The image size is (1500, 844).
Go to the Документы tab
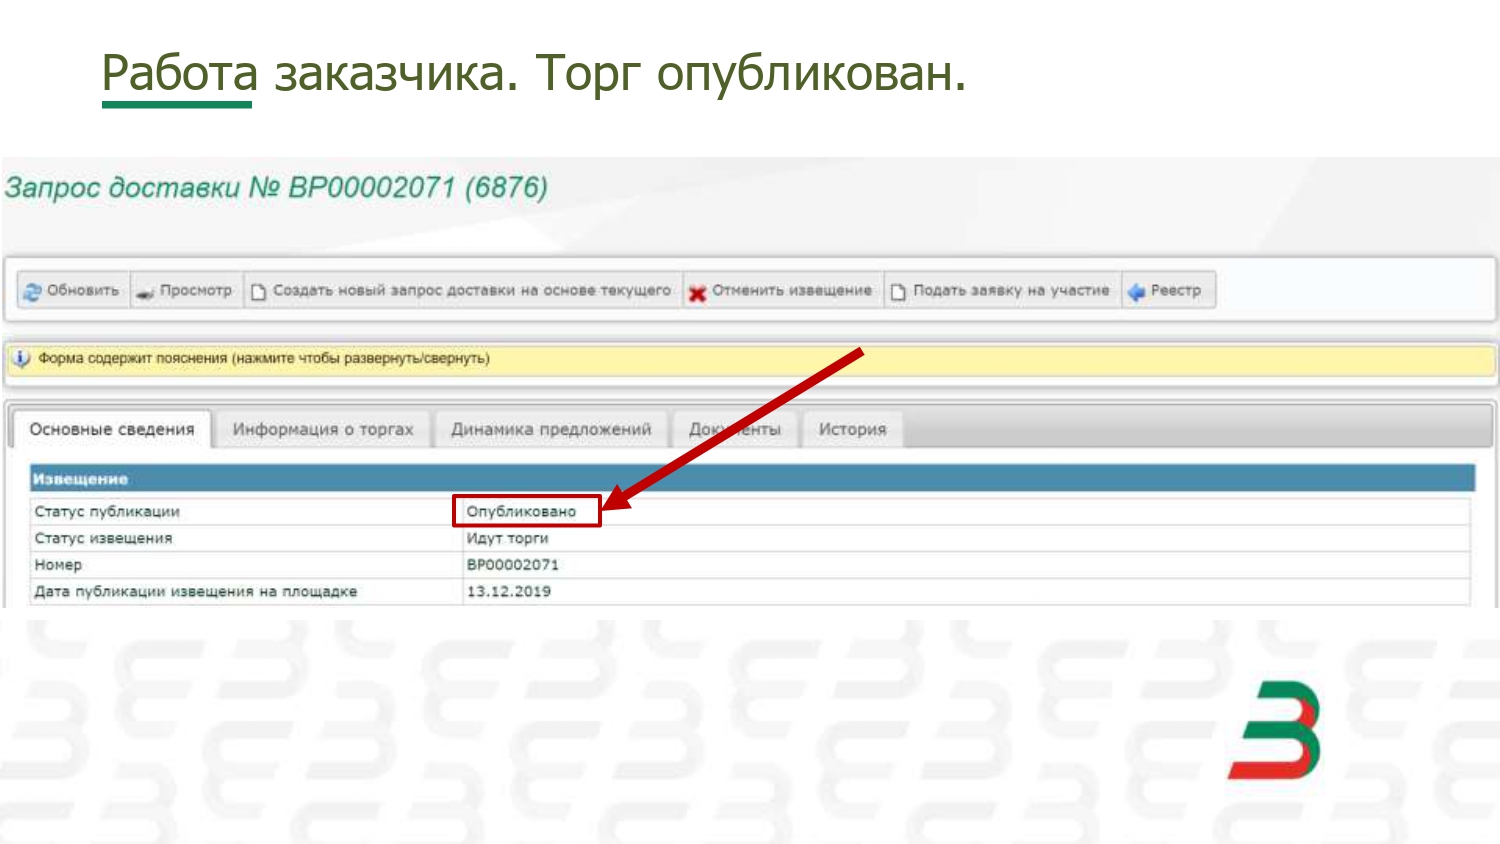tap(734, 429)
